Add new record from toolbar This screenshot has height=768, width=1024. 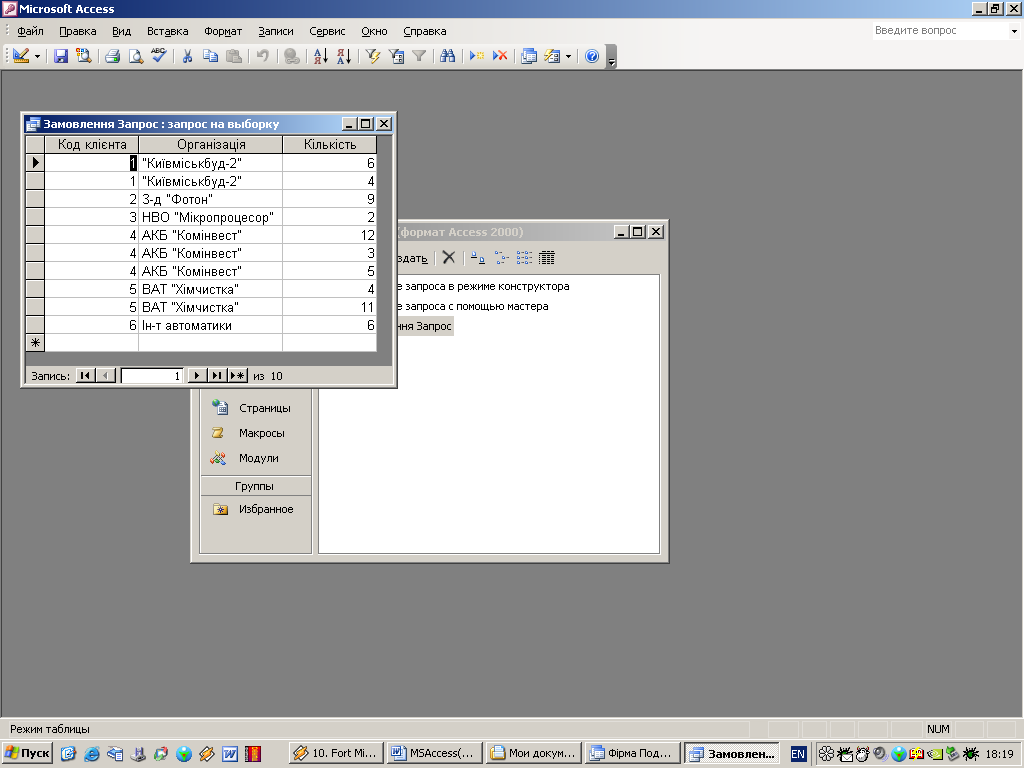pos(477,56)
